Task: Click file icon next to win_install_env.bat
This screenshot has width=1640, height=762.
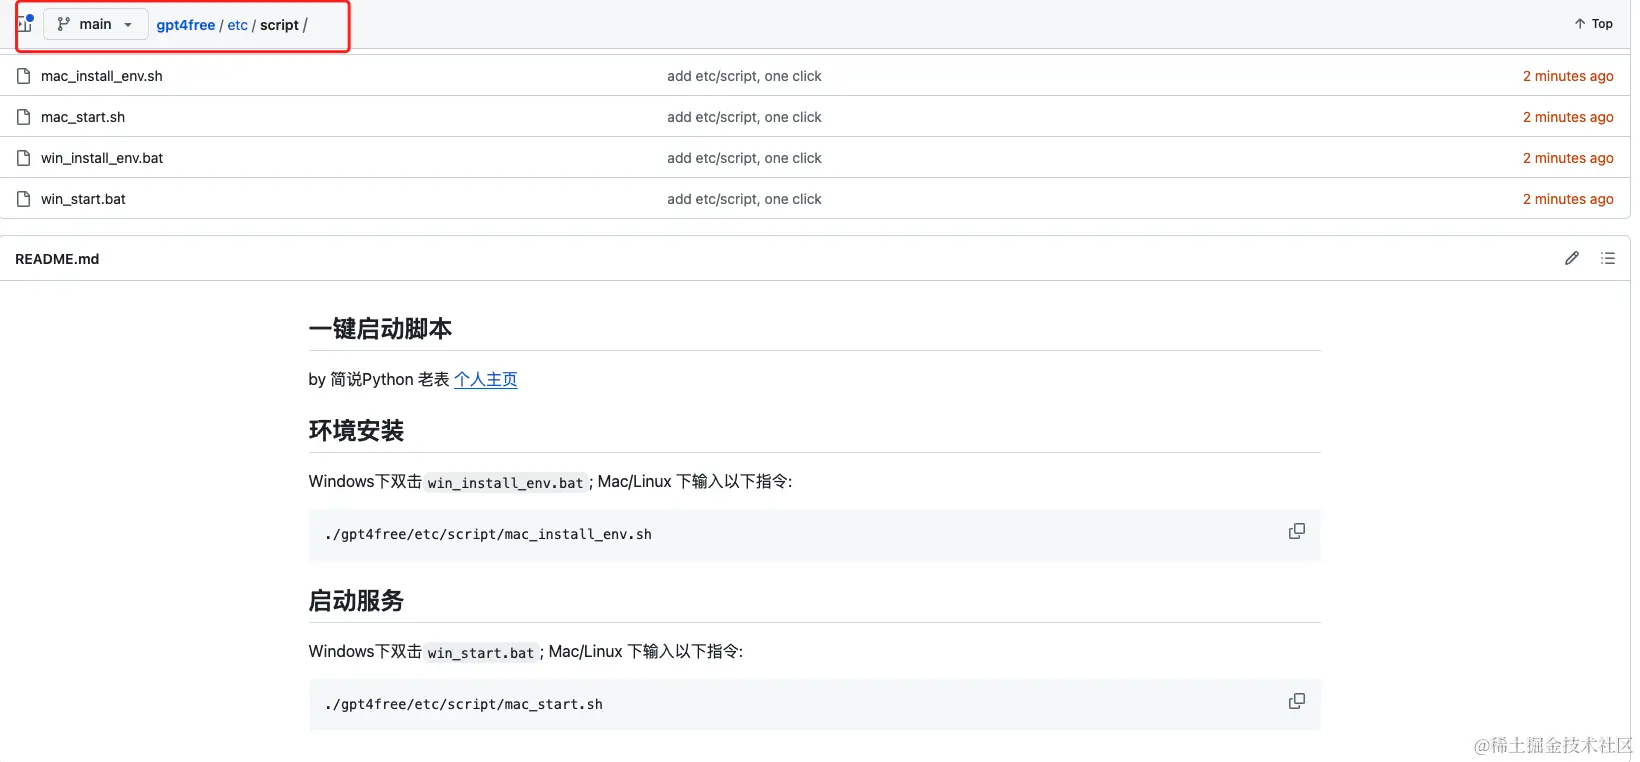Action: (23, 158)
